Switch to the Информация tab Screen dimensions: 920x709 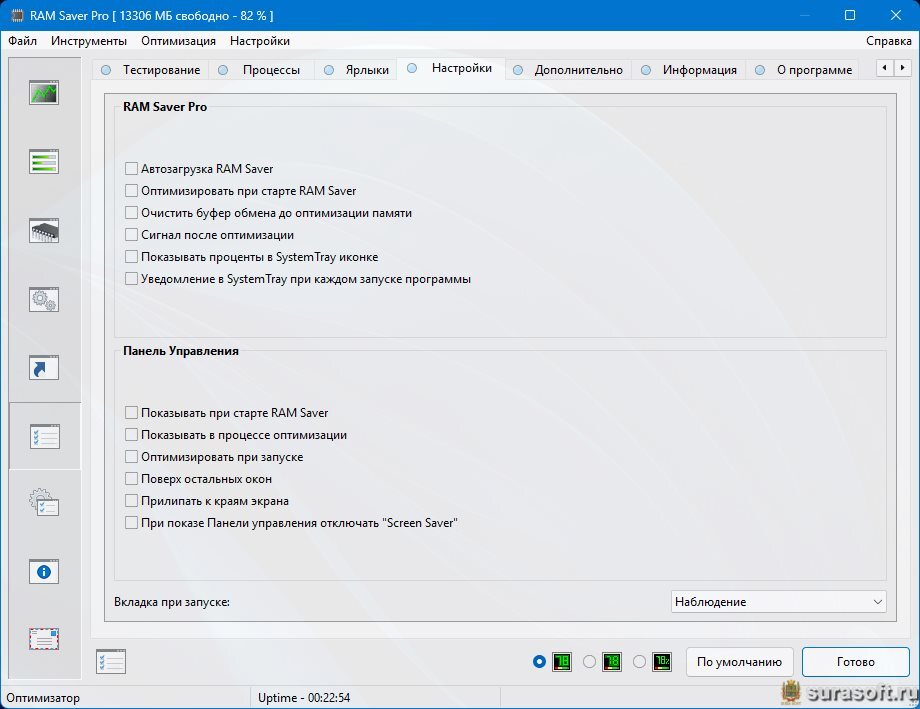pyautogui.click(x=689, y=70)
